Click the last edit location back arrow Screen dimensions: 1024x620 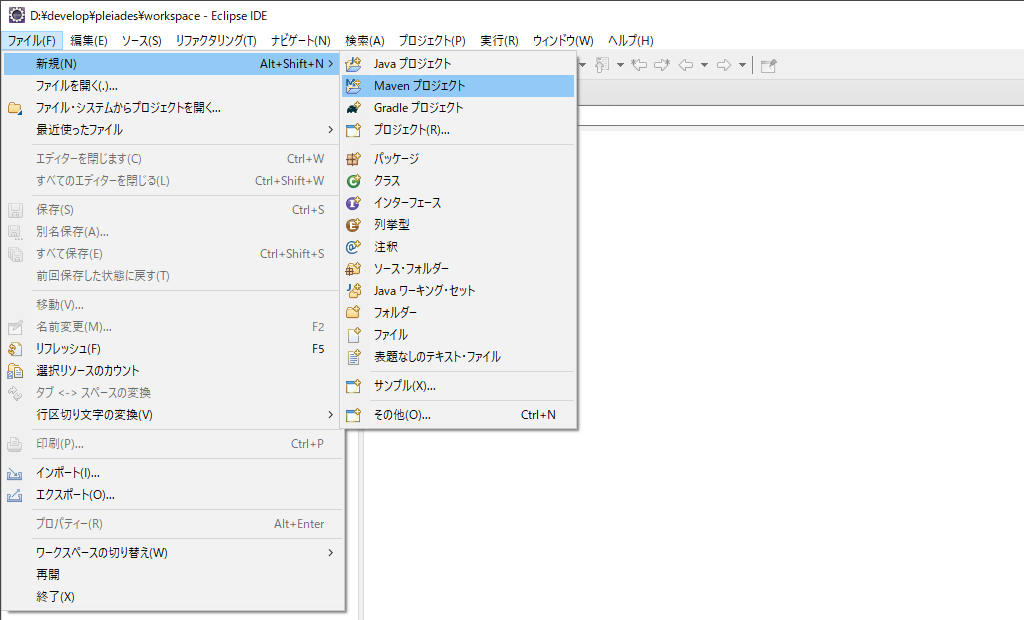pos(640,65)
